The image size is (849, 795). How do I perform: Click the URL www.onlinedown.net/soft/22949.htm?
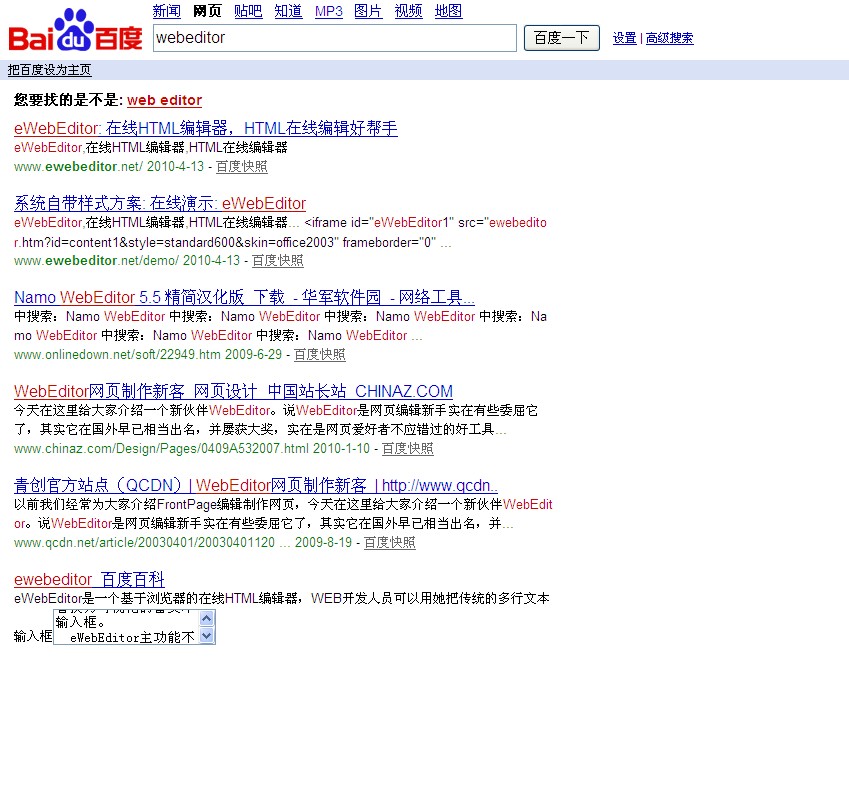click(117, 355)
